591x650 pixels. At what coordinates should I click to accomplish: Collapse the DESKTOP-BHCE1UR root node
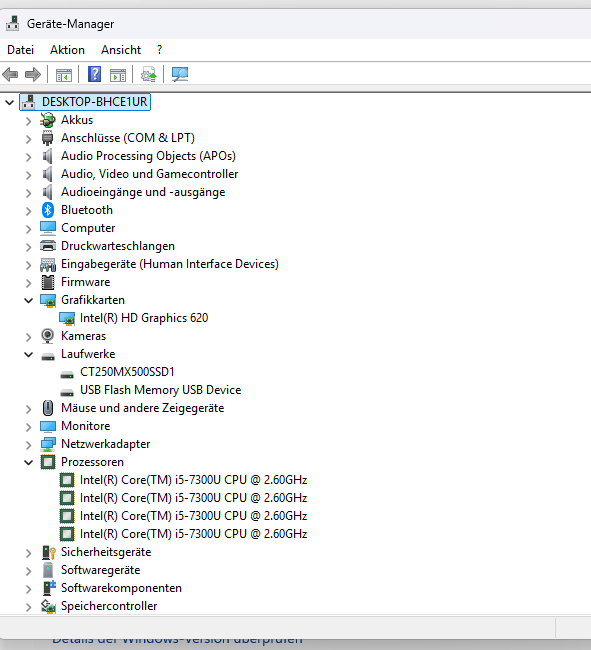tap(10, 102)
